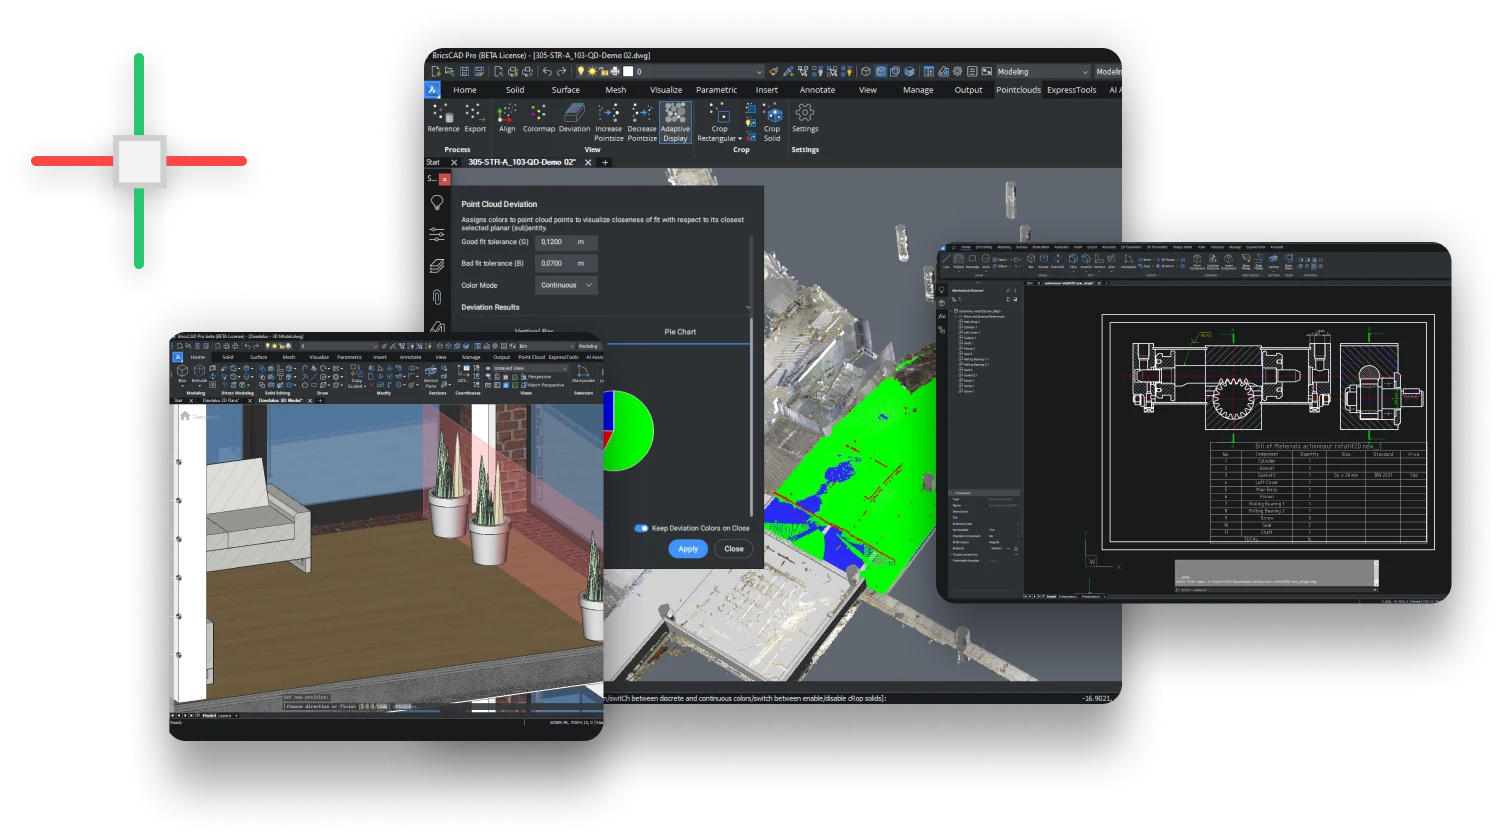Click the Good fit tolerance field

click(567, 242)
